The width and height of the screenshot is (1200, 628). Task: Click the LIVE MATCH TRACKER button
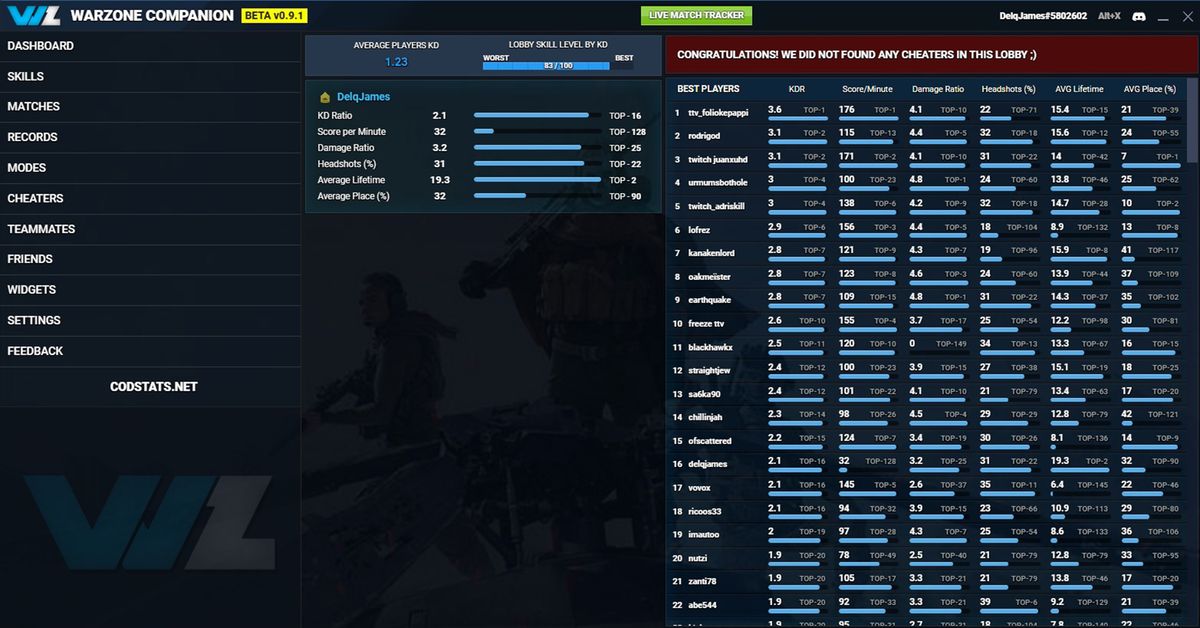click(697, 15)
